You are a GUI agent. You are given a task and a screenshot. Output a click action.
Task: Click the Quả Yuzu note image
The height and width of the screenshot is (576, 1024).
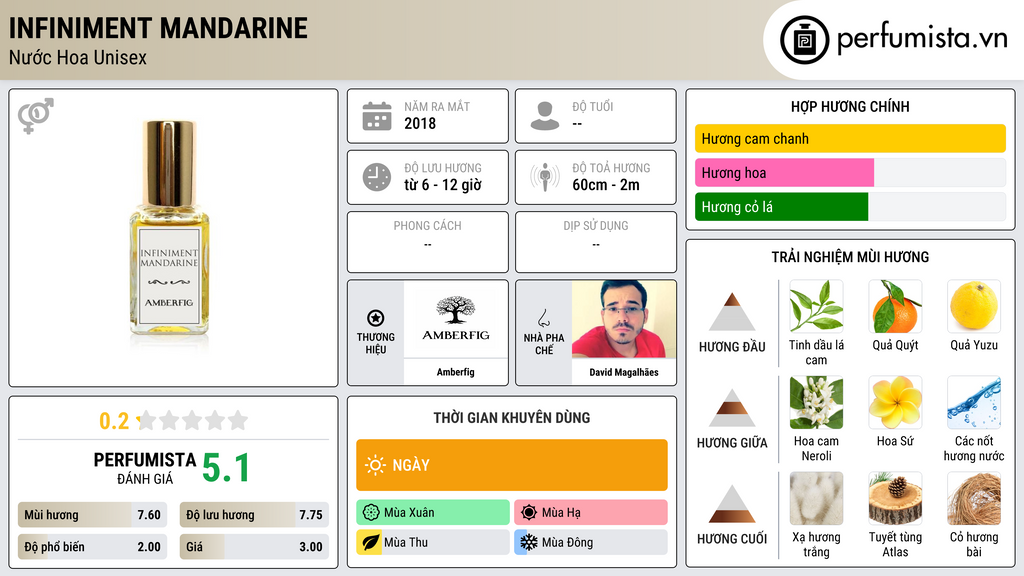coord(974,306)
